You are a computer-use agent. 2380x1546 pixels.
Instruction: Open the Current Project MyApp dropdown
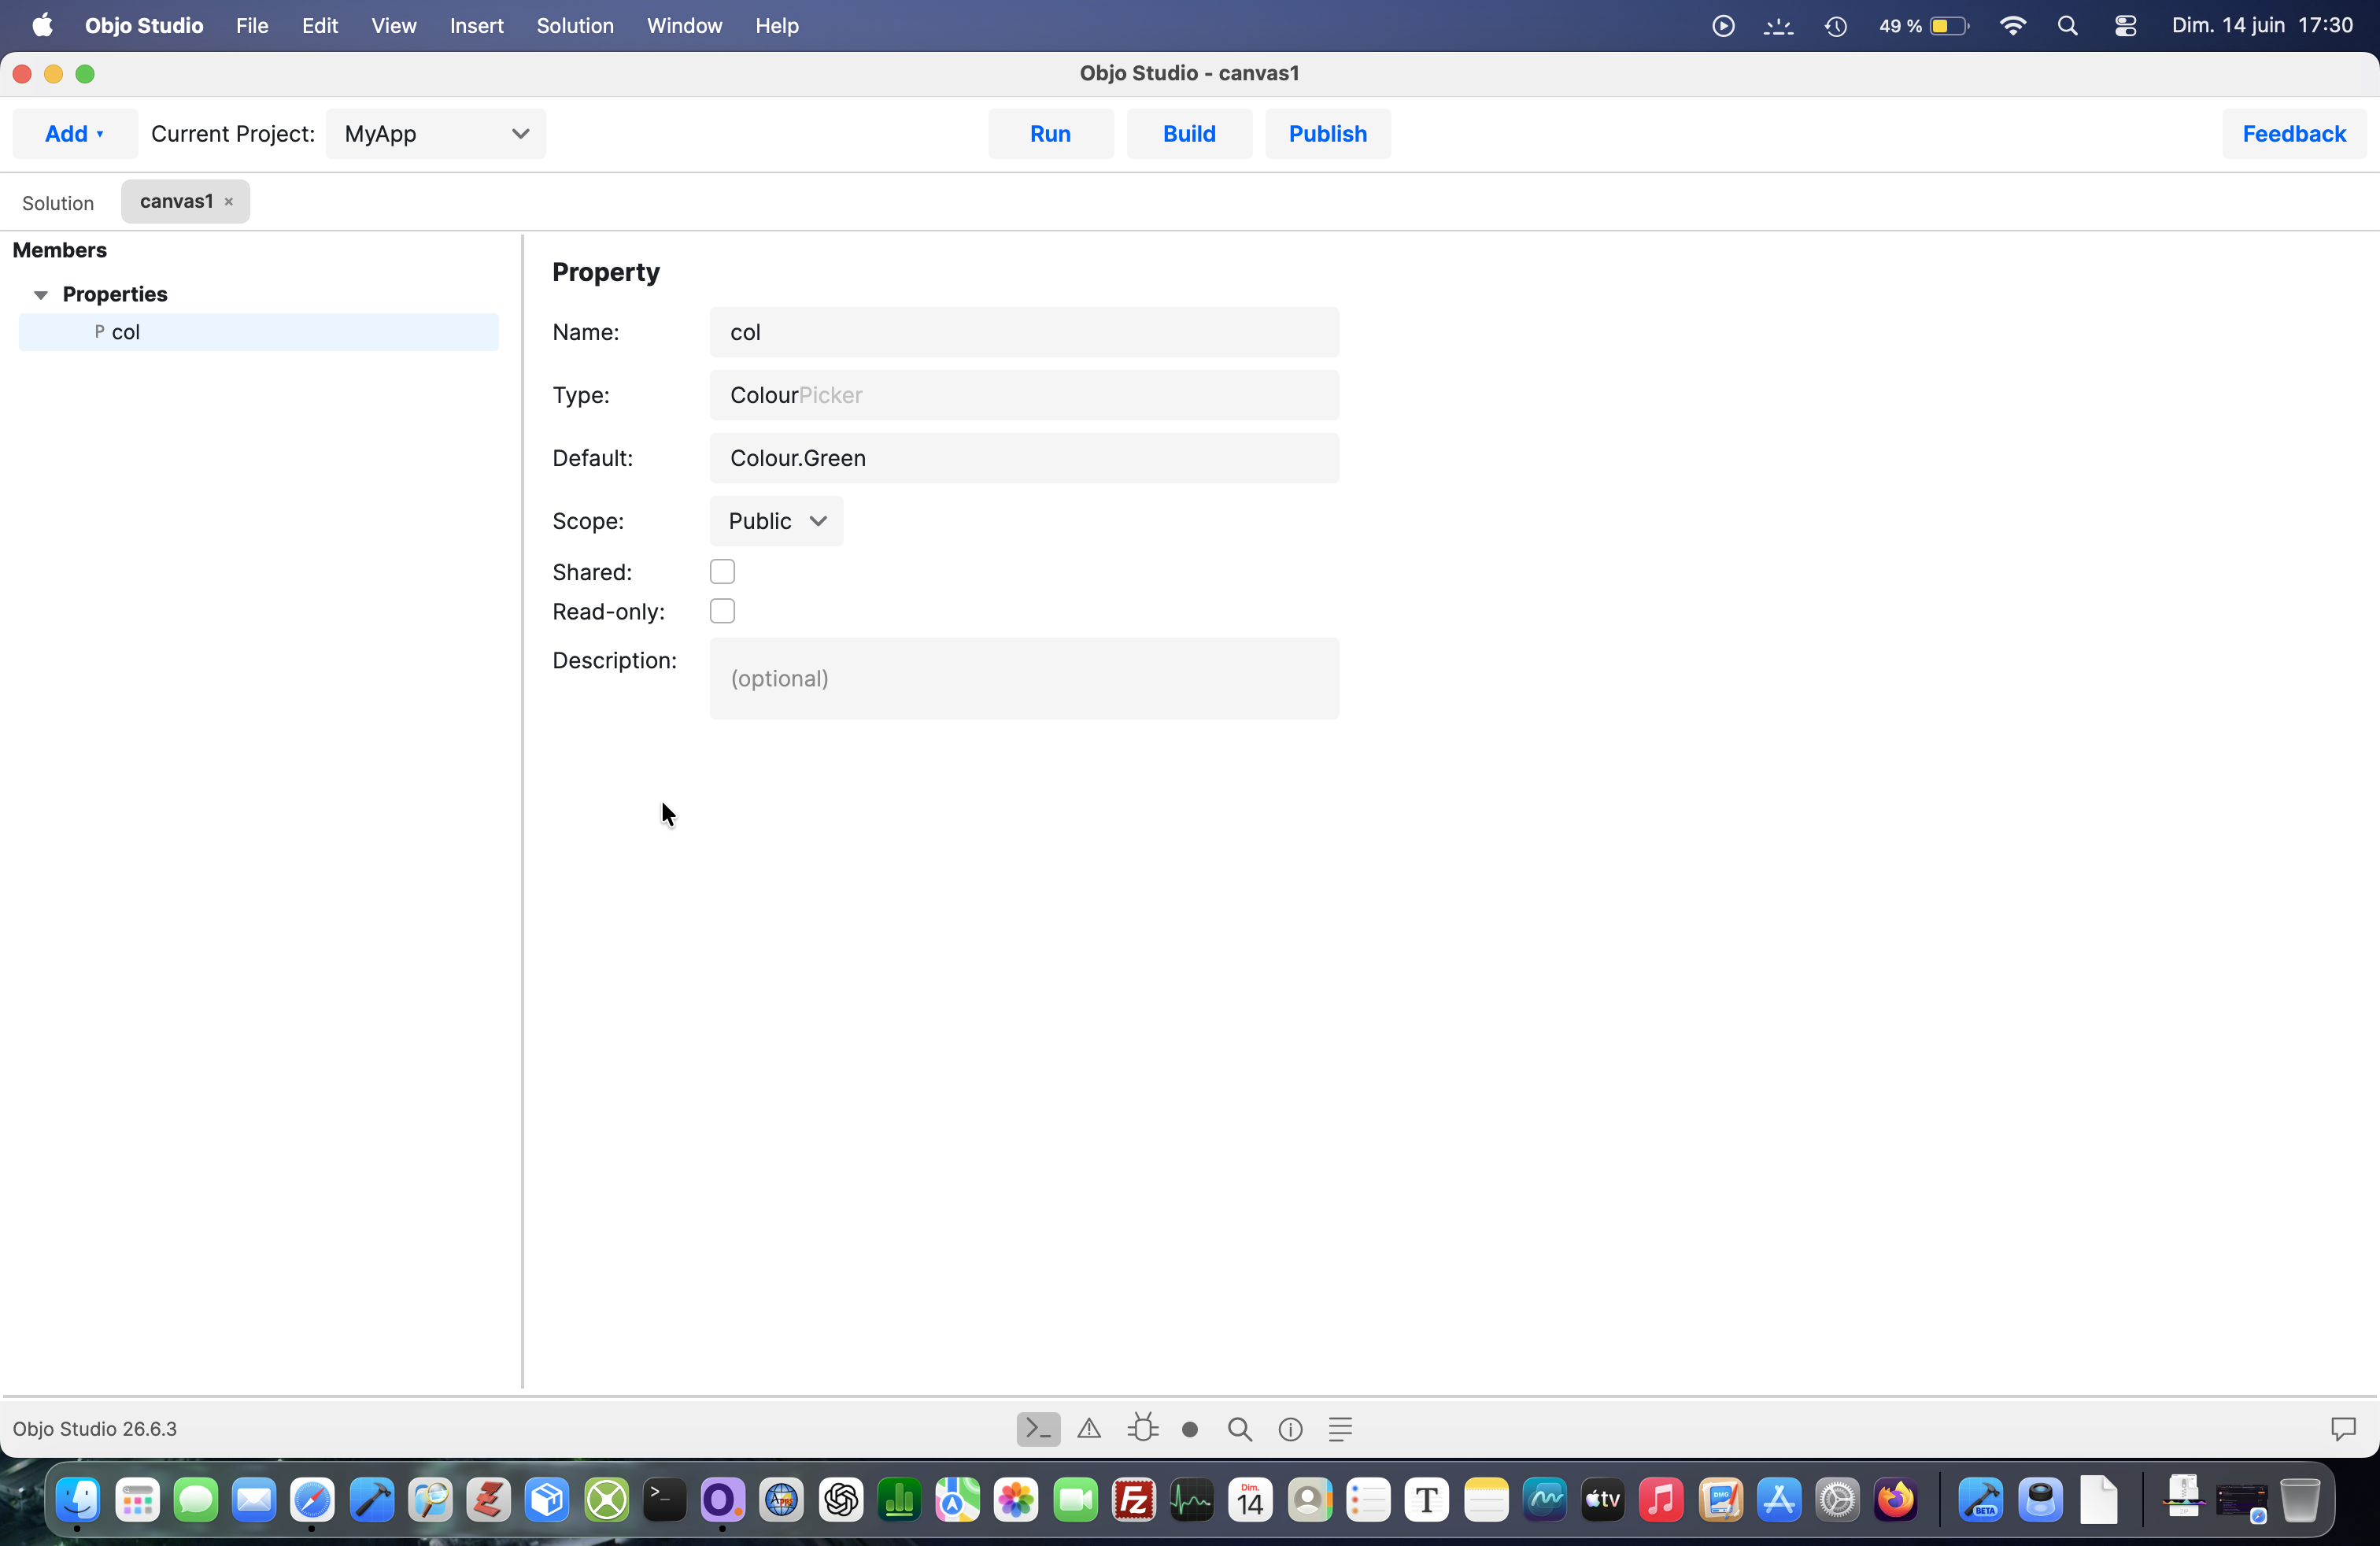pos(436,134)
